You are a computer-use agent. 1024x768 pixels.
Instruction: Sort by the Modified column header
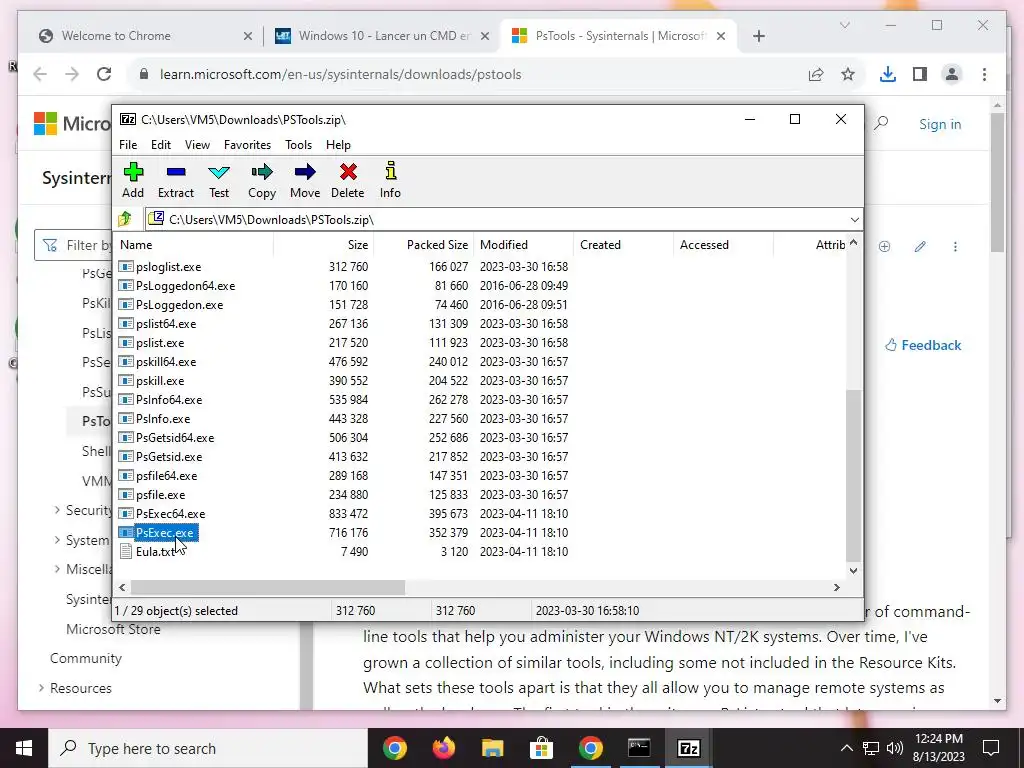coord(524,245)
